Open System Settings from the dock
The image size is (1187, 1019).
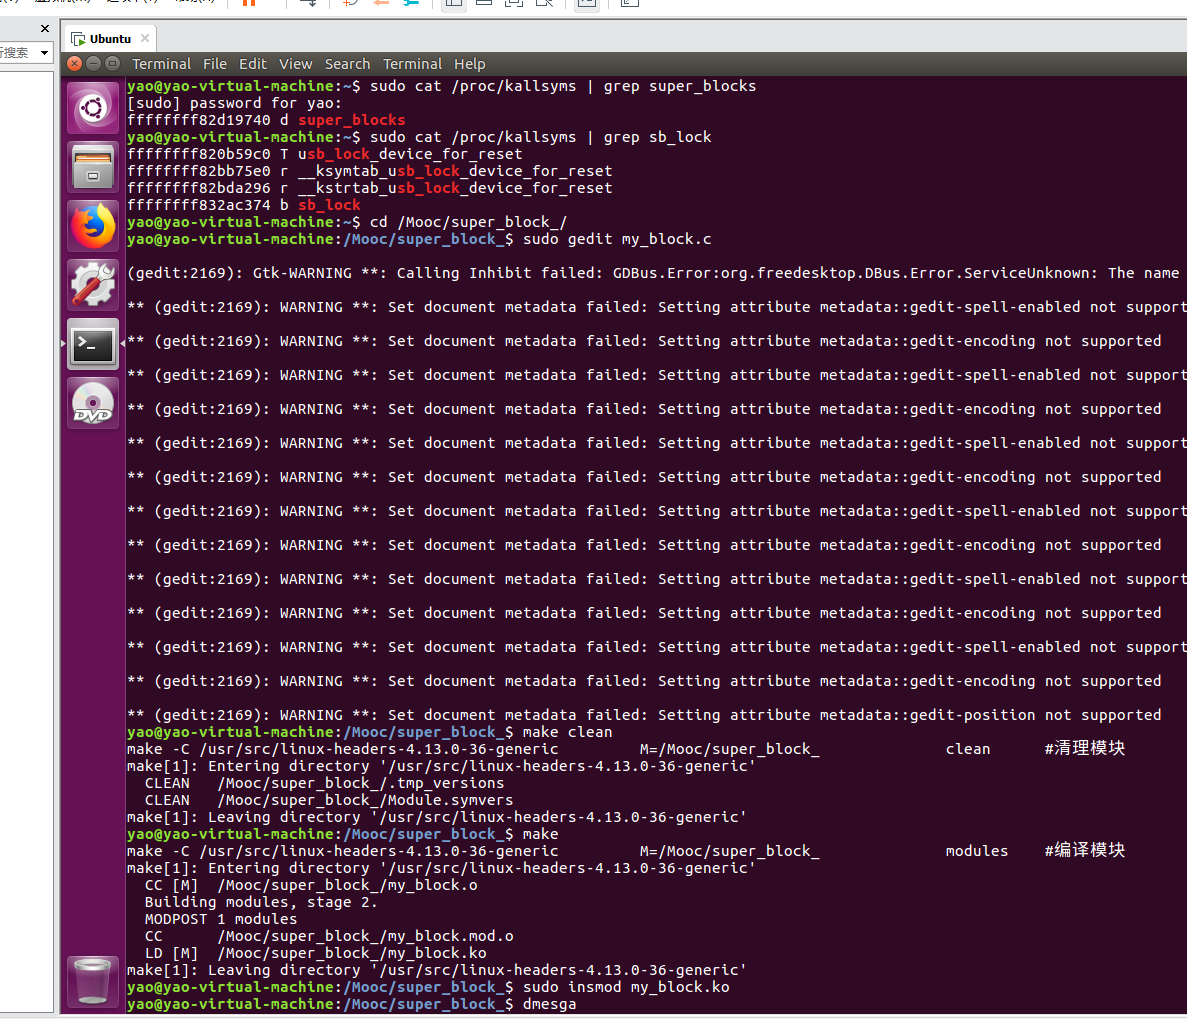pos(92,284)
